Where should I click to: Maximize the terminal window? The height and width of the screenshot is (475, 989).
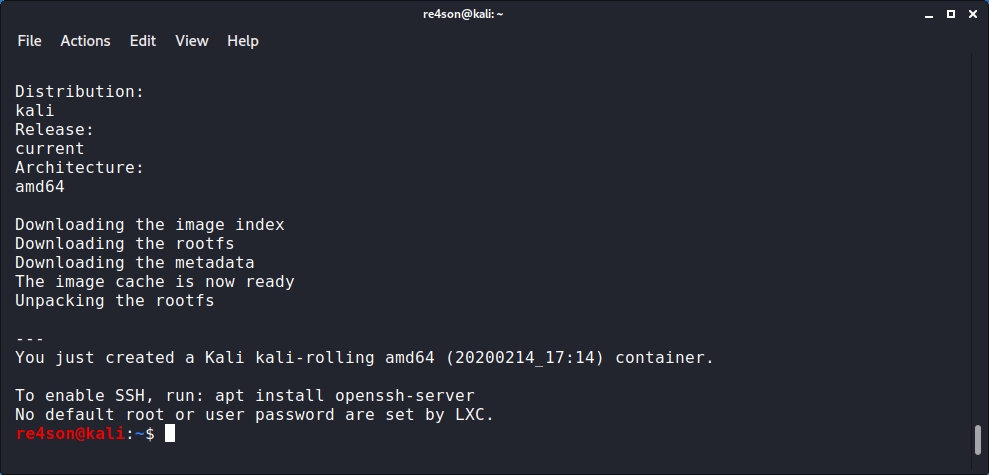pos(948,13)
